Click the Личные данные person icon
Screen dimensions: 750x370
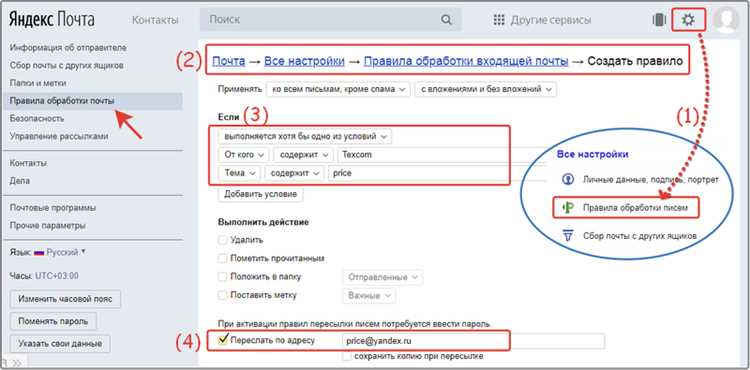click(x=568, y=180)
